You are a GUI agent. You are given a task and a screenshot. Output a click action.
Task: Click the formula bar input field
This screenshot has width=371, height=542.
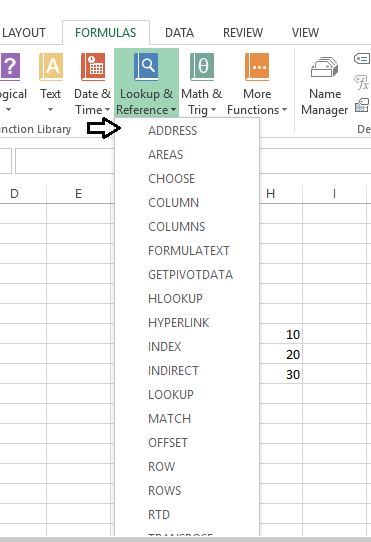(65, 161)
